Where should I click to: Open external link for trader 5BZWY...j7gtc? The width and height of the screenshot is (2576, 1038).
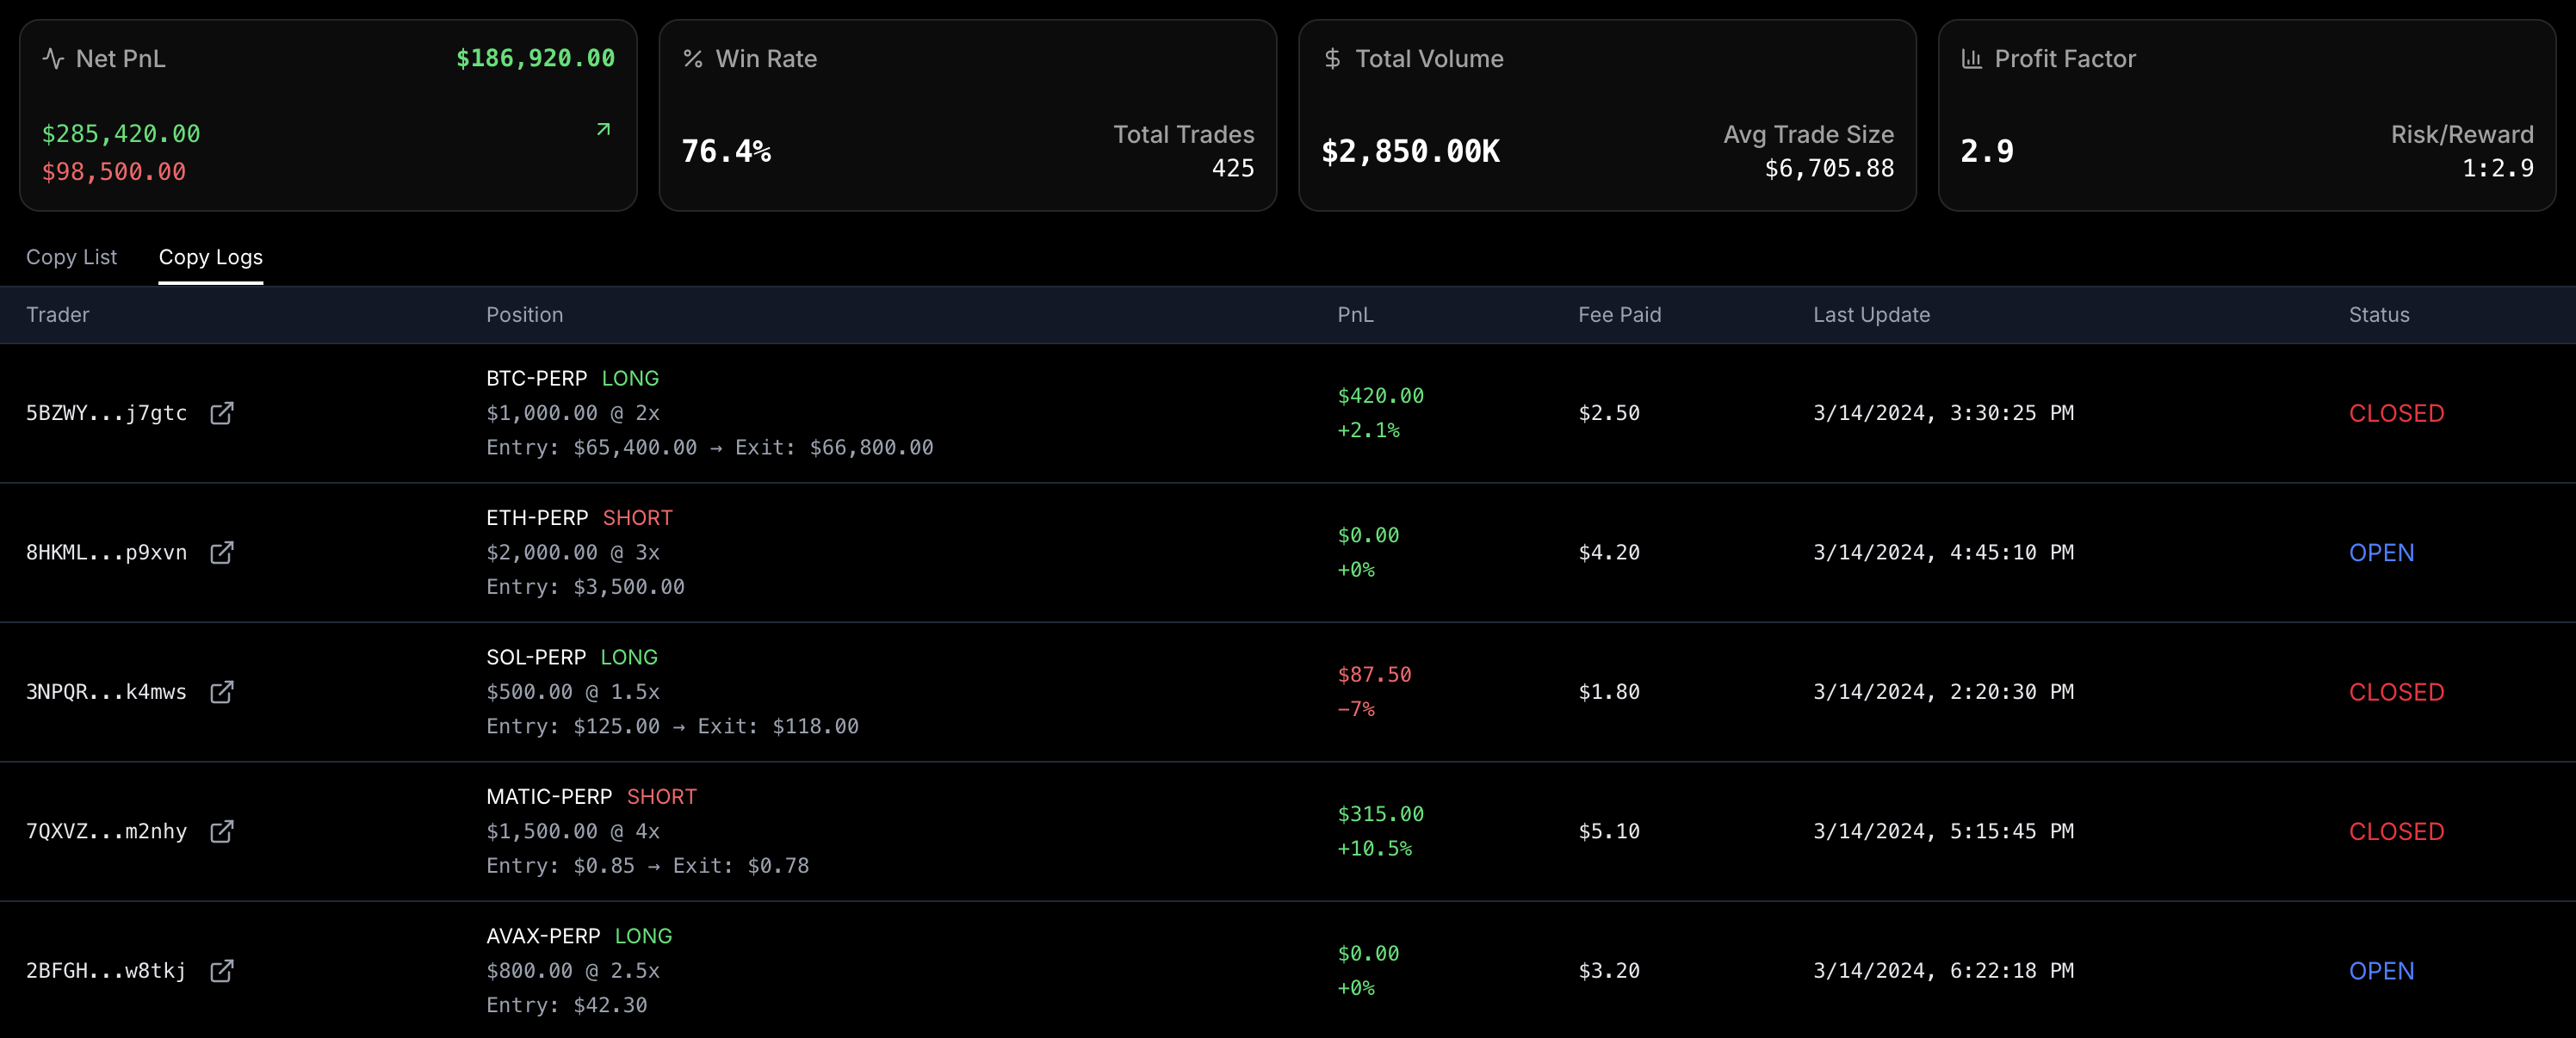223,413
